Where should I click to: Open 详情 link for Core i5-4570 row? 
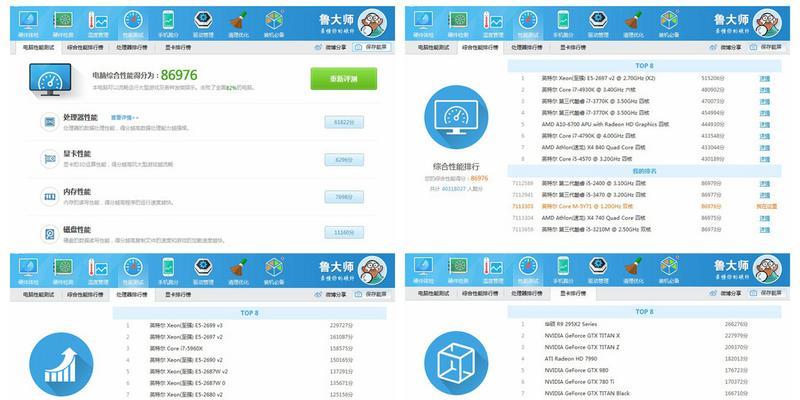click(764, 159)
